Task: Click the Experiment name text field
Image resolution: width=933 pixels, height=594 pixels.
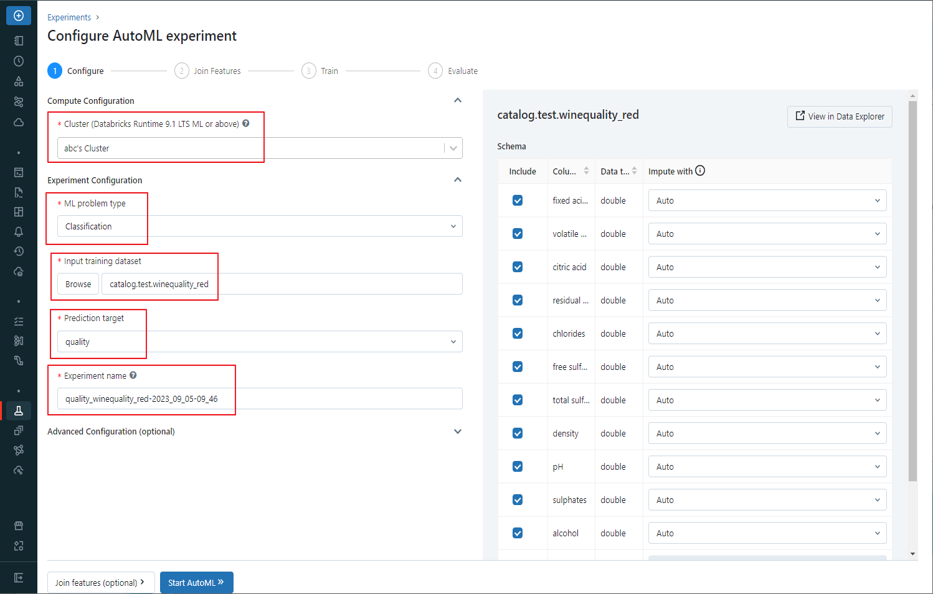Action: pos(259,399)
